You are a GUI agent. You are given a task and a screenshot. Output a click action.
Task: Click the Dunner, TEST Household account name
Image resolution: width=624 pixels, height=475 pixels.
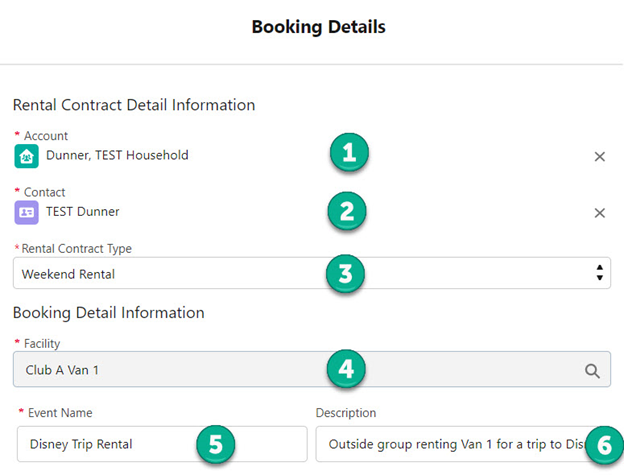[117, 155]
